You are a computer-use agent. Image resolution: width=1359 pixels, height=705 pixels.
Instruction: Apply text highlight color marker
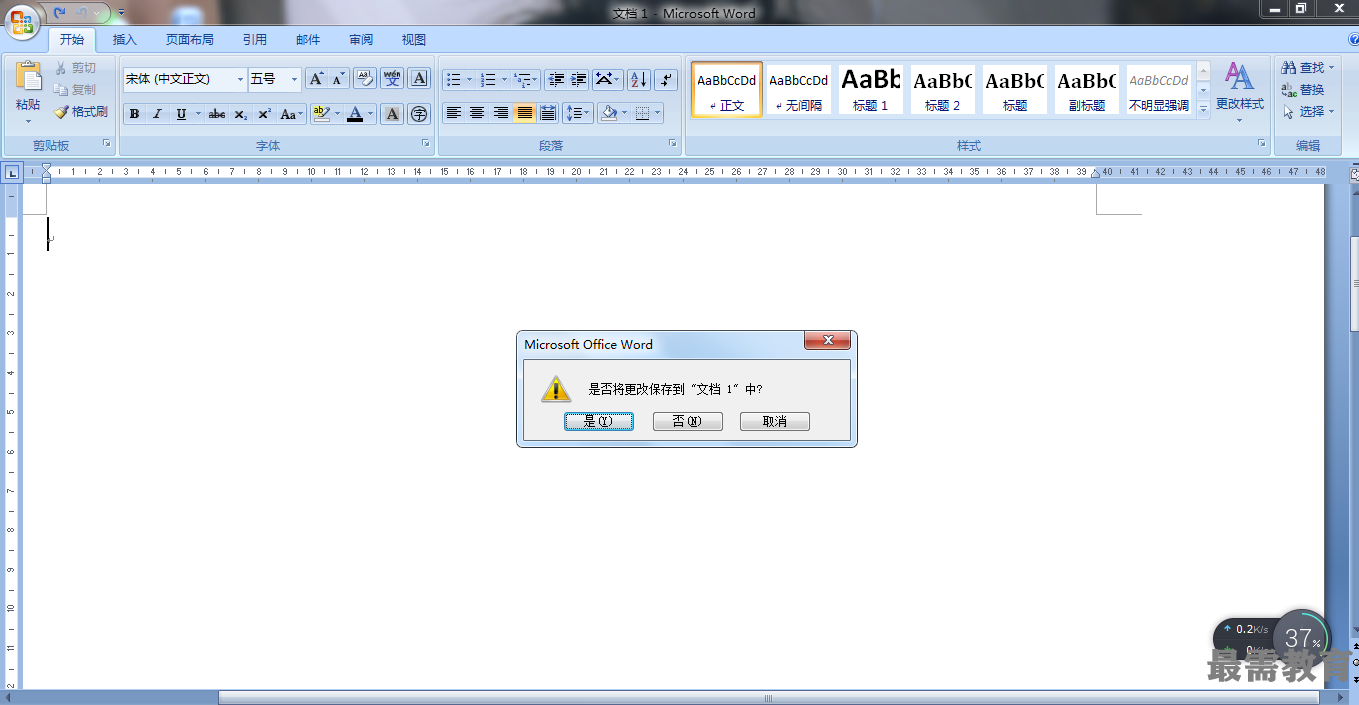(320, 114)
